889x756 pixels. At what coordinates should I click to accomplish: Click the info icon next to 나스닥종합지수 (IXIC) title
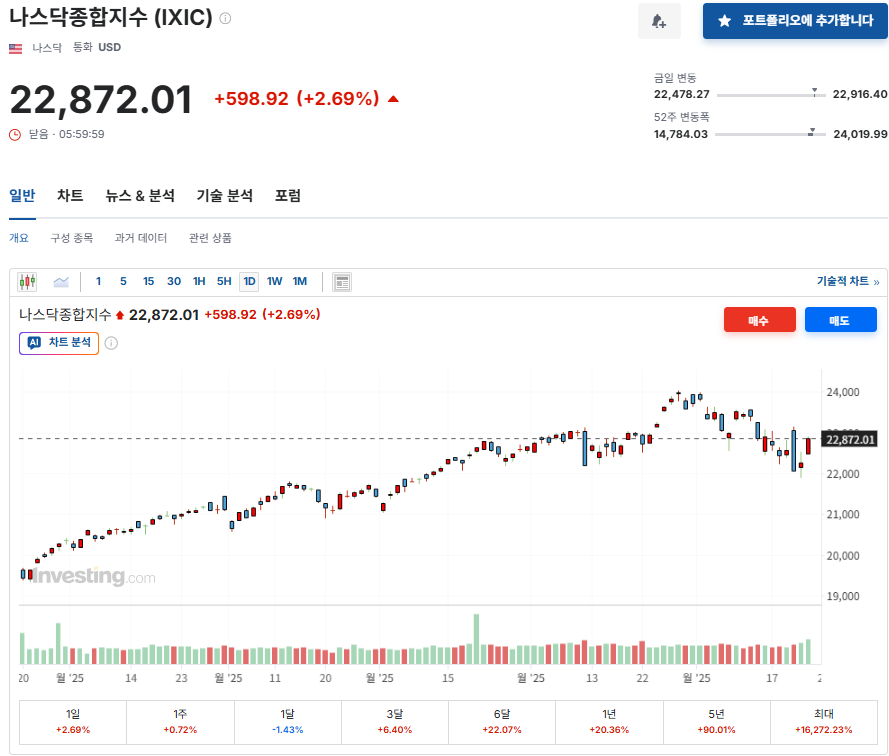pyautogui.click(x=225, y=18)
